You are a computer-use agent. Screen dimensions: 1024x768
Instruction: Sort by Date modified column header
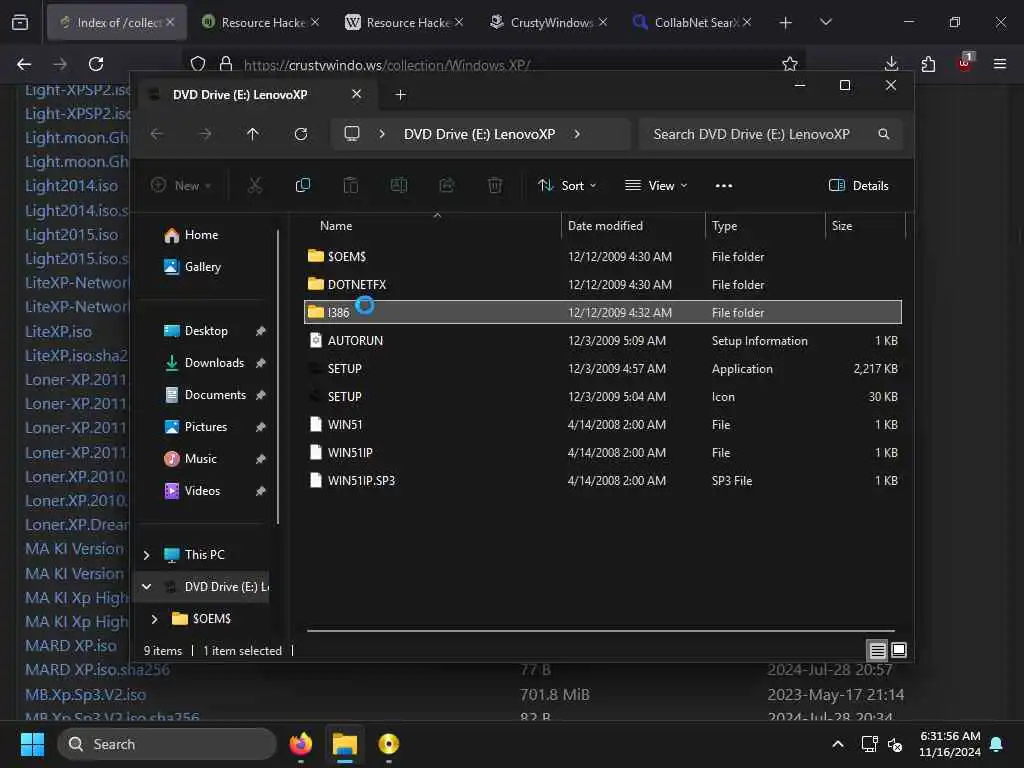pyautogui.click(x=633, y=226)
